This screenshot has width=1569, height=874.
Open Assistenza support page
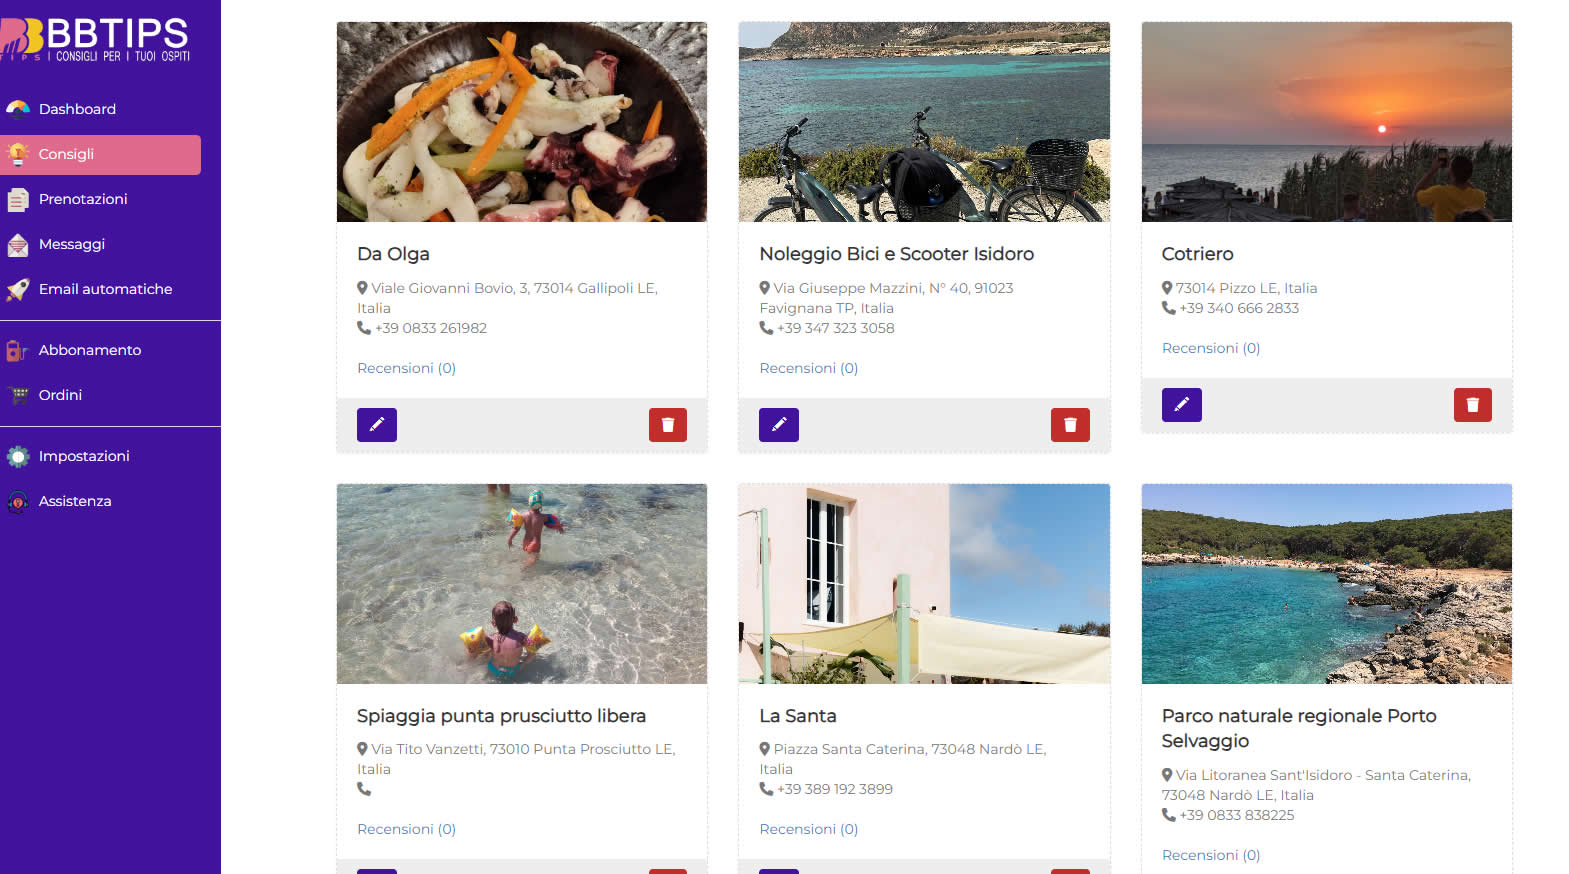point(75,501)
